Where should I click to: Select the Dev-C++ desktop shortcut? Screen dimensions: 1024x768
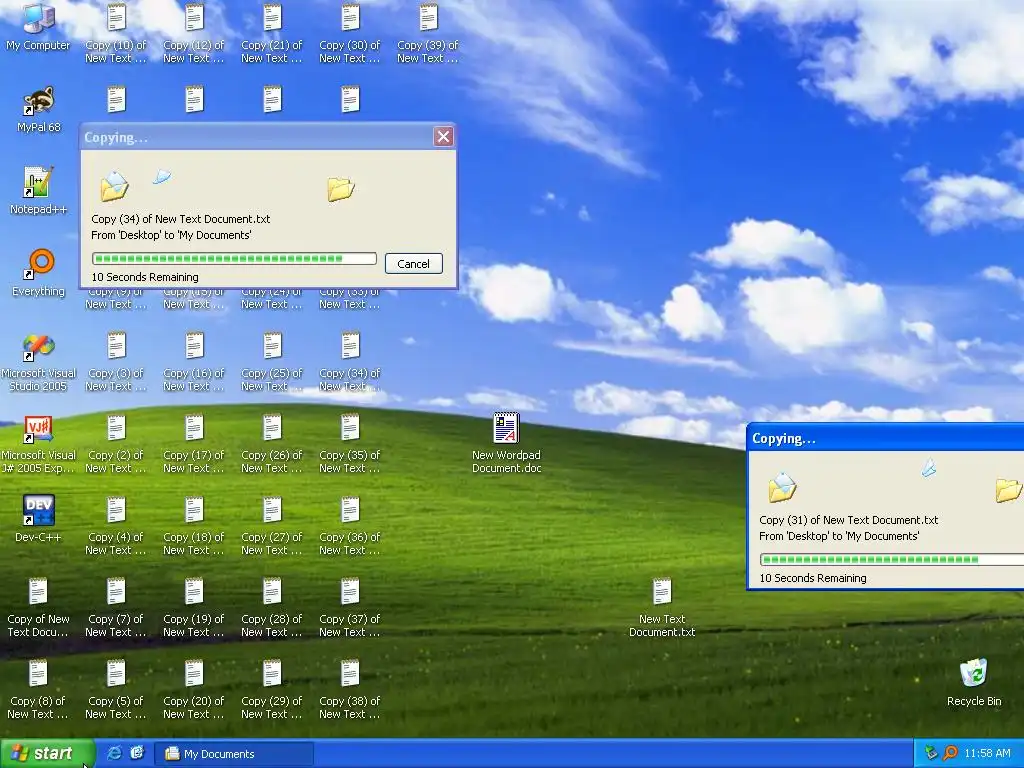pos(38,519)
